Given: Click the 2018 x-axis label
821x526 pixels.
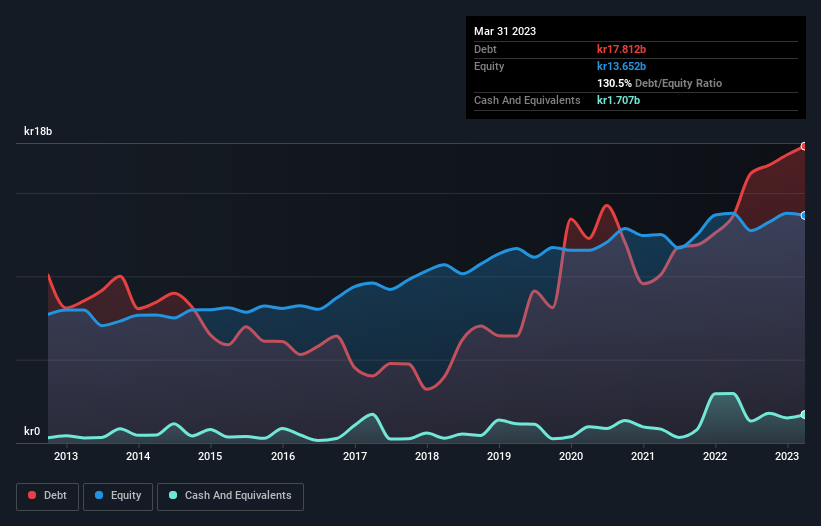Looking at the screenshot, I should click(427, 456).
